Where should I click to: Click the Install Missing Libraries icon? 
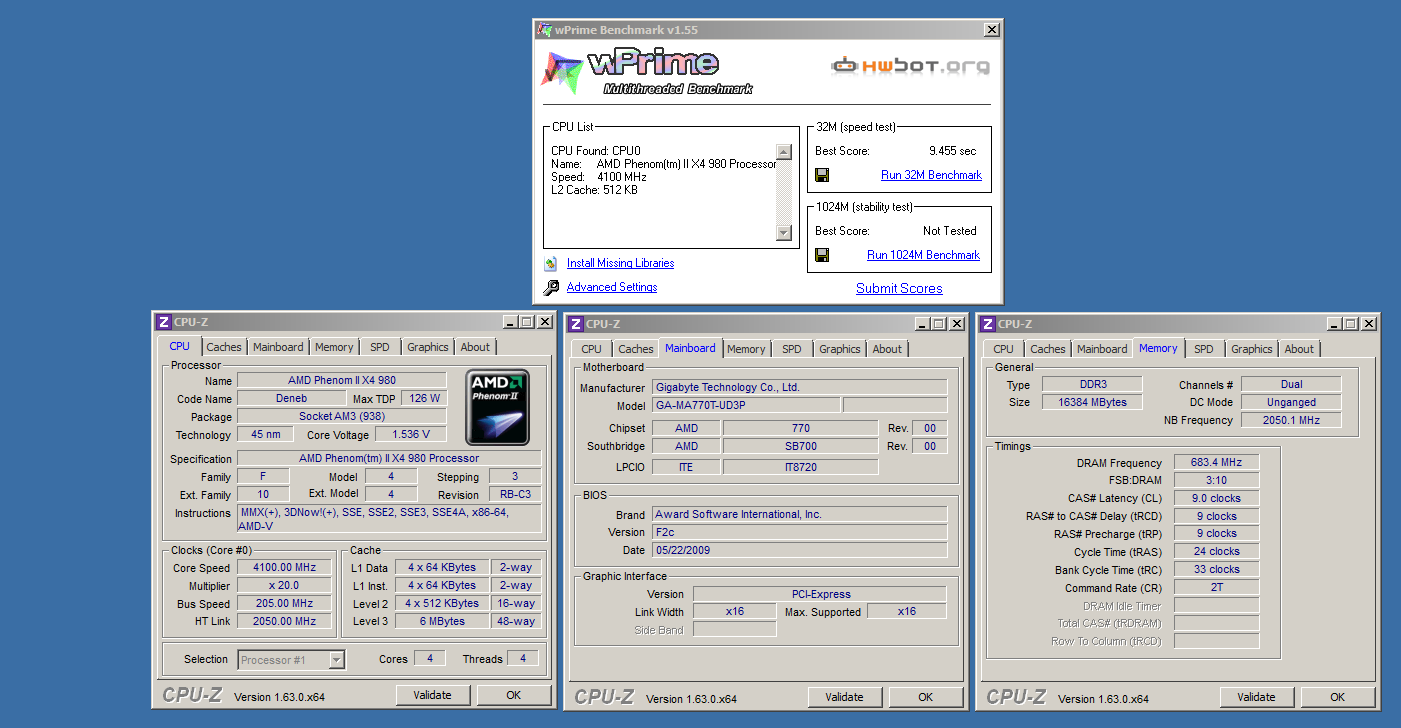(551, 264)
